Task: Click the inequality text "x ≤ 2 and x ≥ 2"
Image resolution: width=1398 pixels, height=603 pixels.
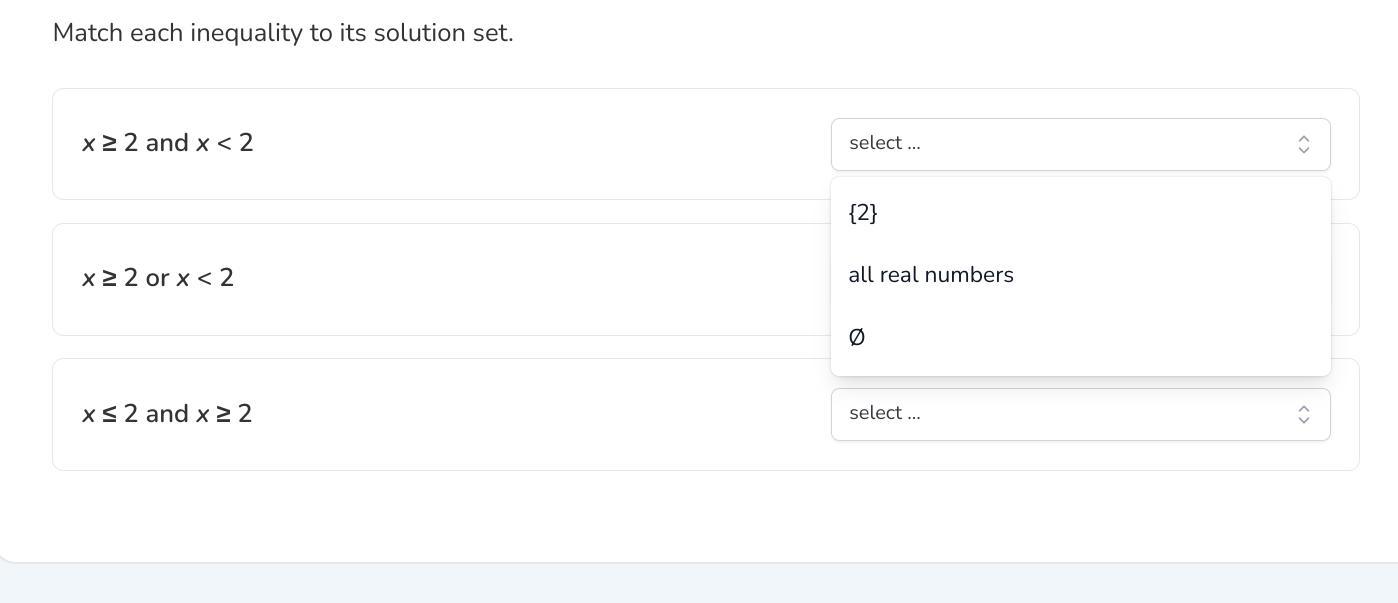Action: click(x=167, y=414)
